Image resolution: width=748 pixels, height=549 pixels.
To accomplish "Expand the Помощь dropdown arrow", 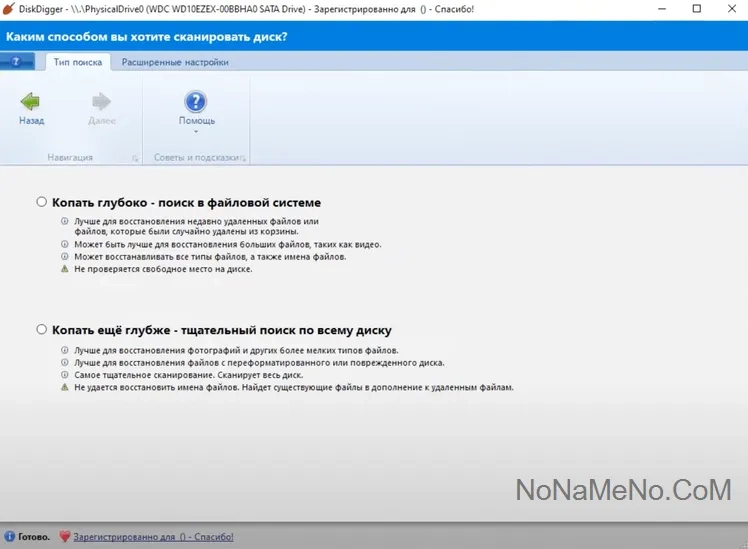I will click(196, 132).
